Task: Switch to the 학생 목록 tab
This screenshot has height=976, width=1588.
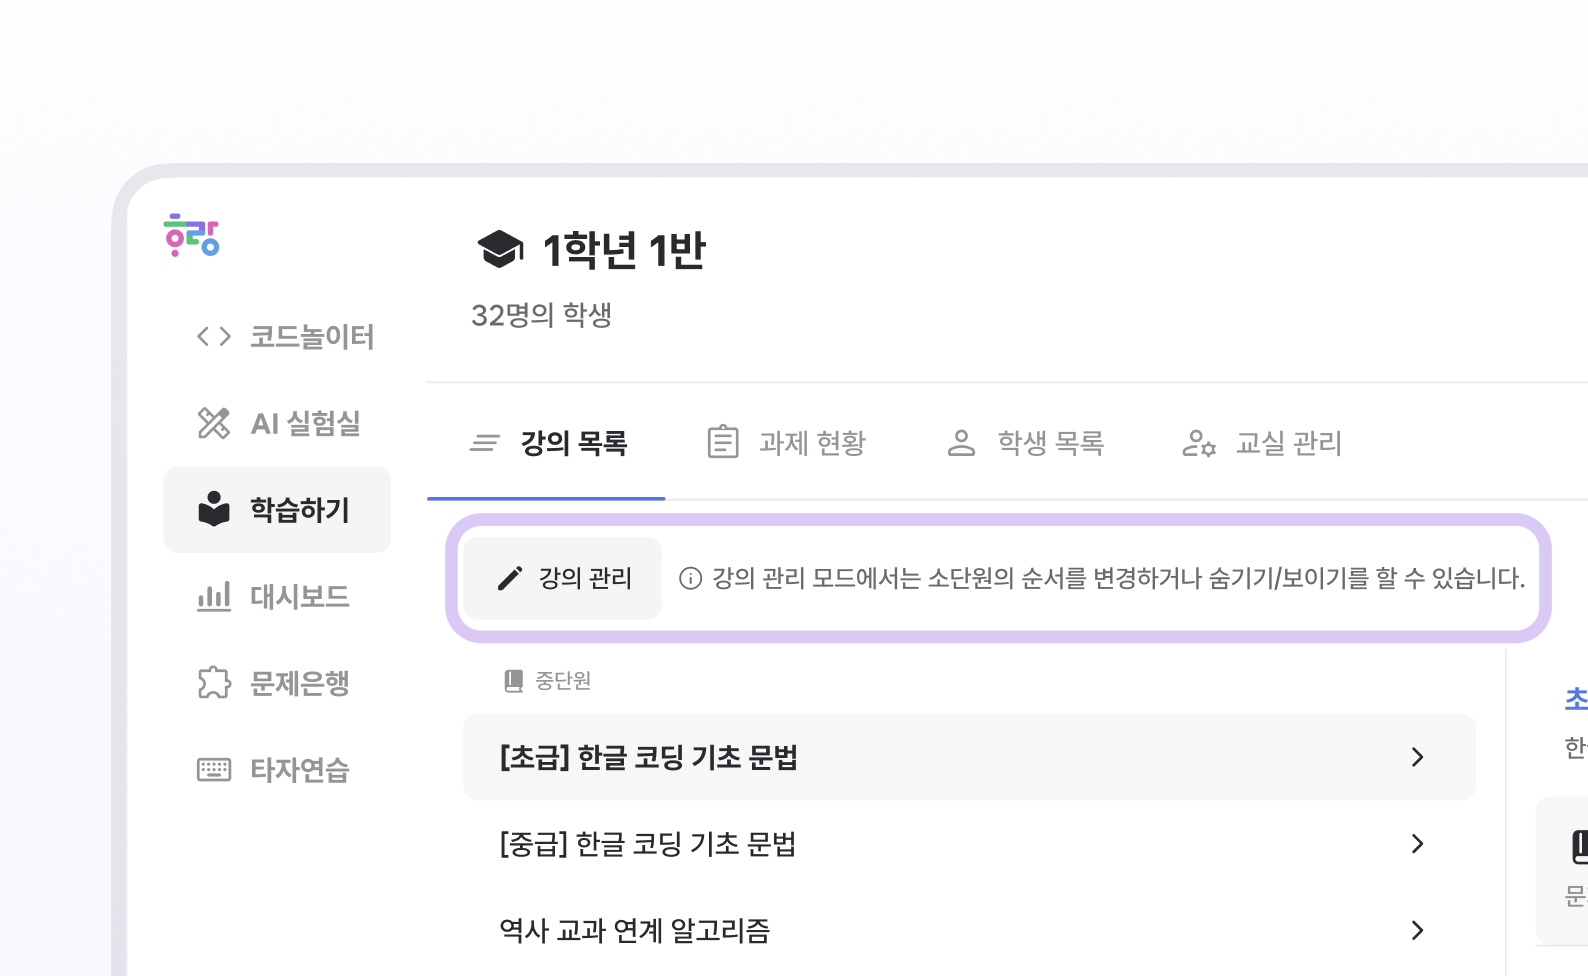Action: pyautogui.click(x=1025, y=442)
